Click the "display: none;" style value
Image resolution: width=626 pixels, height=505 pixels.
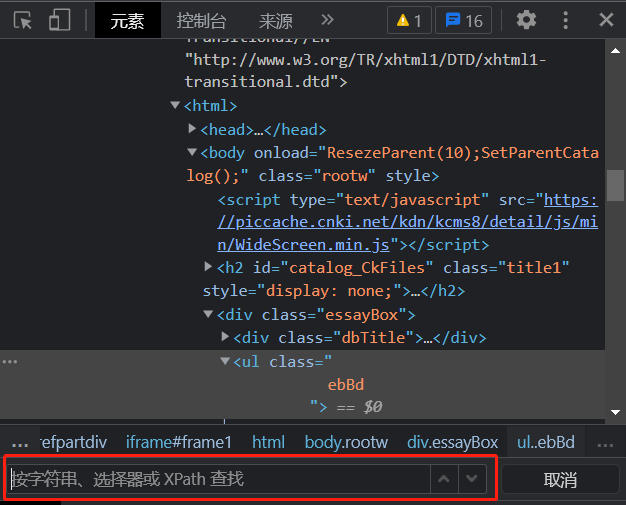pos(330,291)
